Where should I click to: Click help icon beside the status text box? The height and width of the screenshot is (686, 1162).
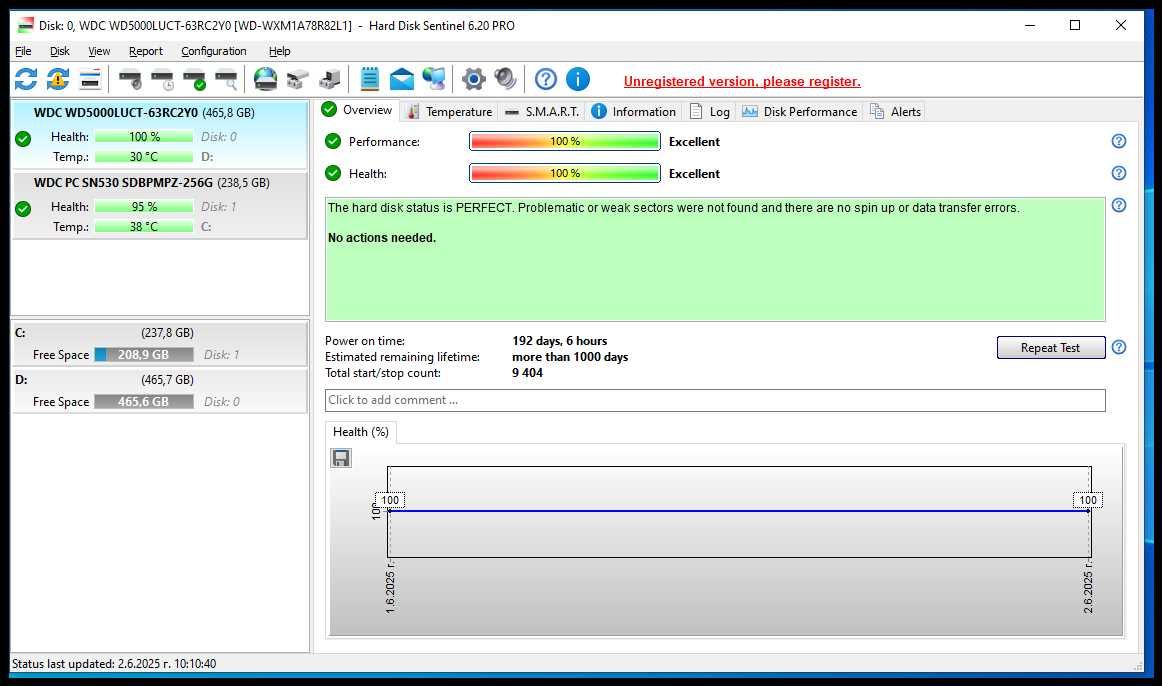coord(1118,204)
